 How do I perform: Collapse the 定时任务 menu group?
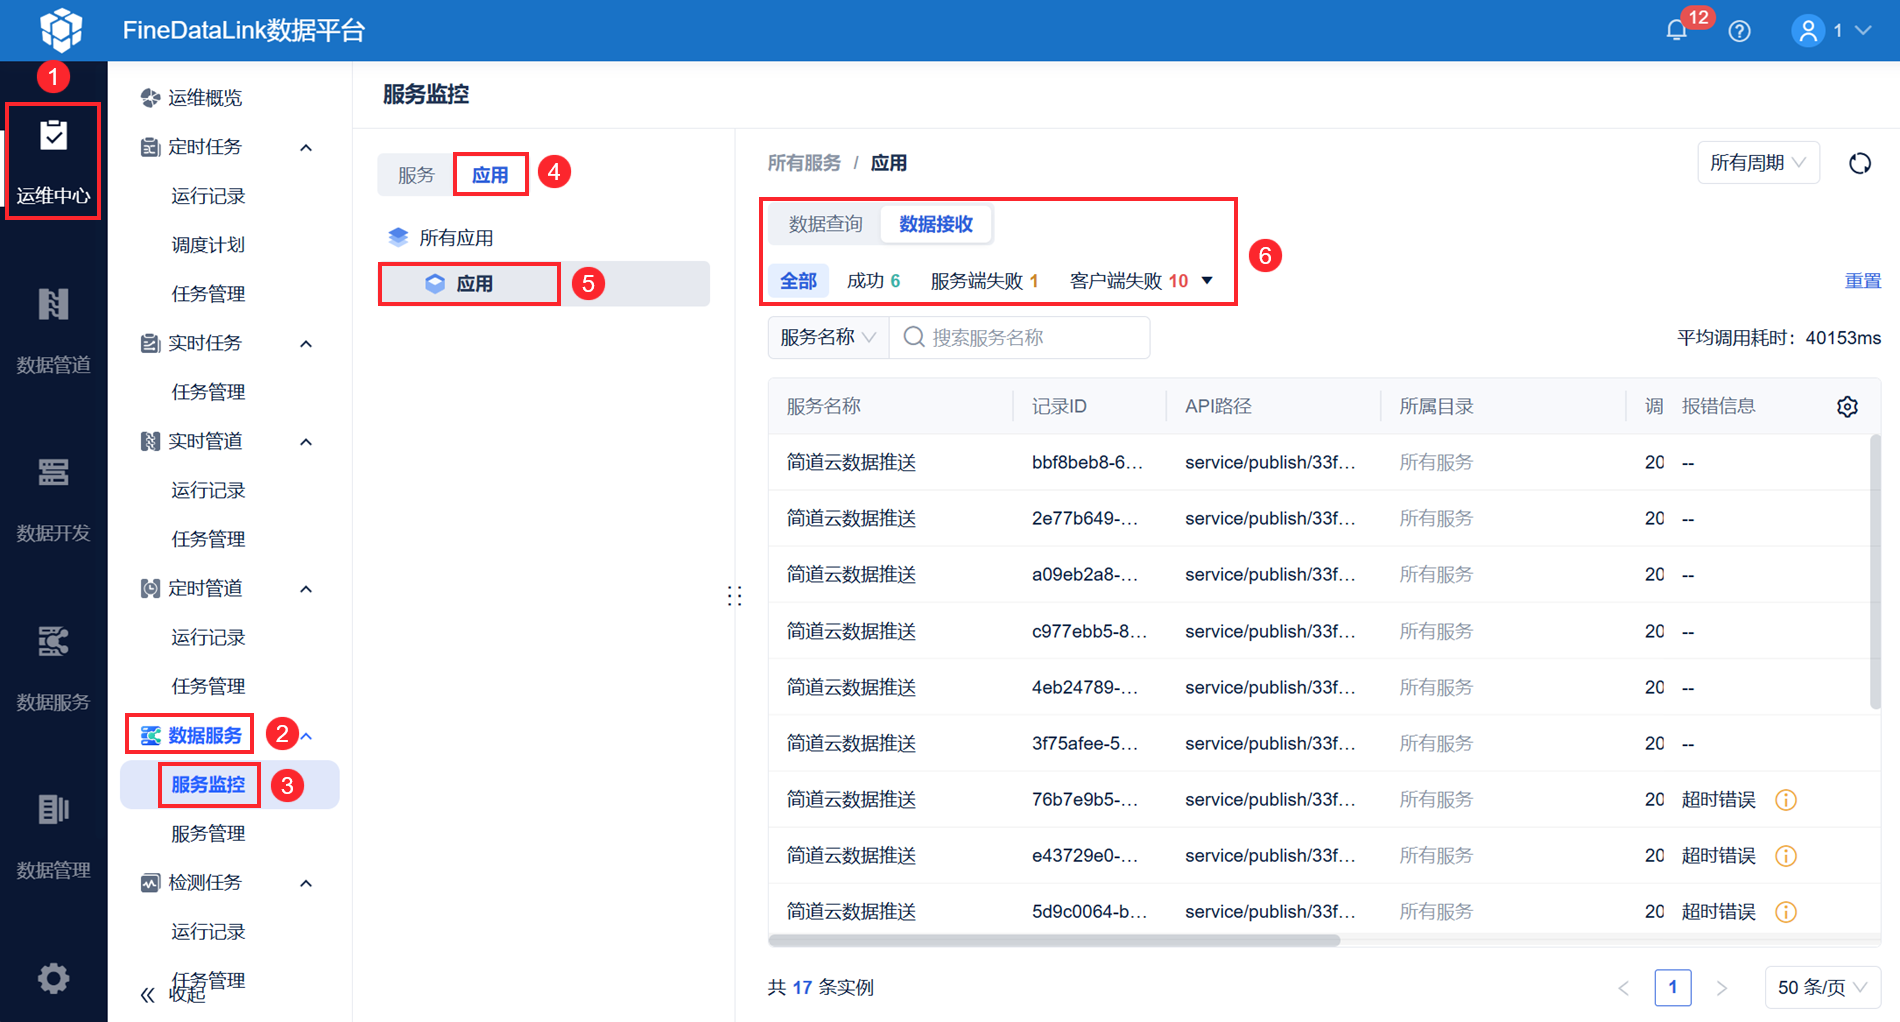tap(306, 148)
